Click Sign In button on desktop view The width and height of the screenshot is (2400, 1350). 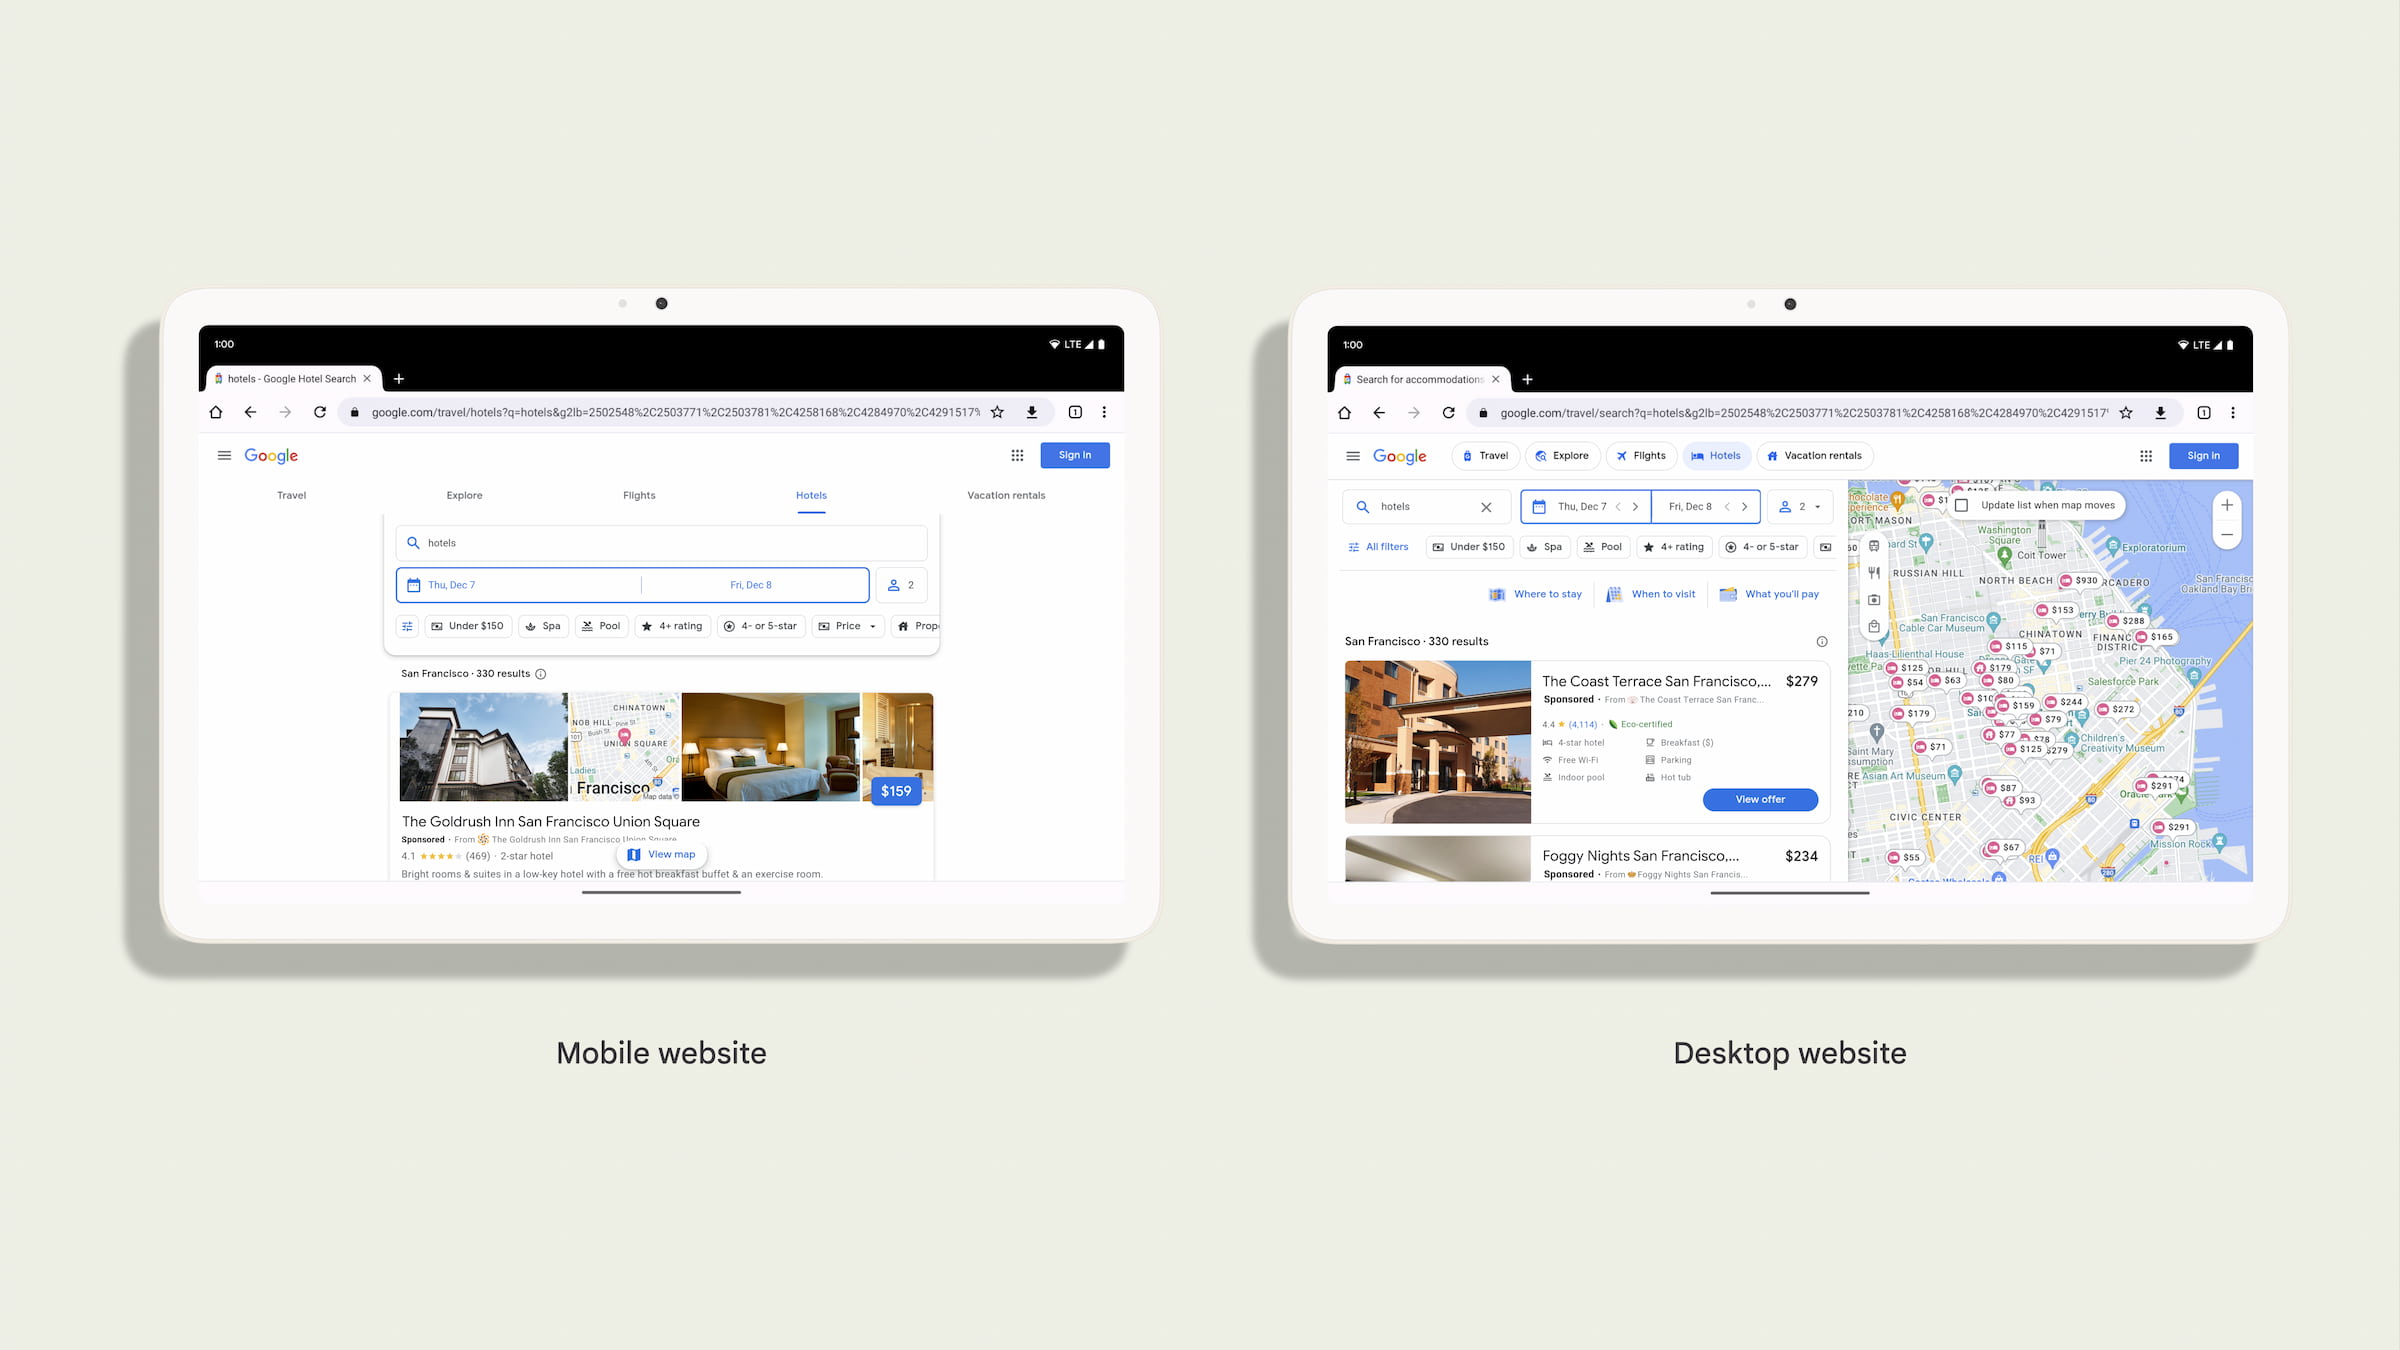[2204, 455]
